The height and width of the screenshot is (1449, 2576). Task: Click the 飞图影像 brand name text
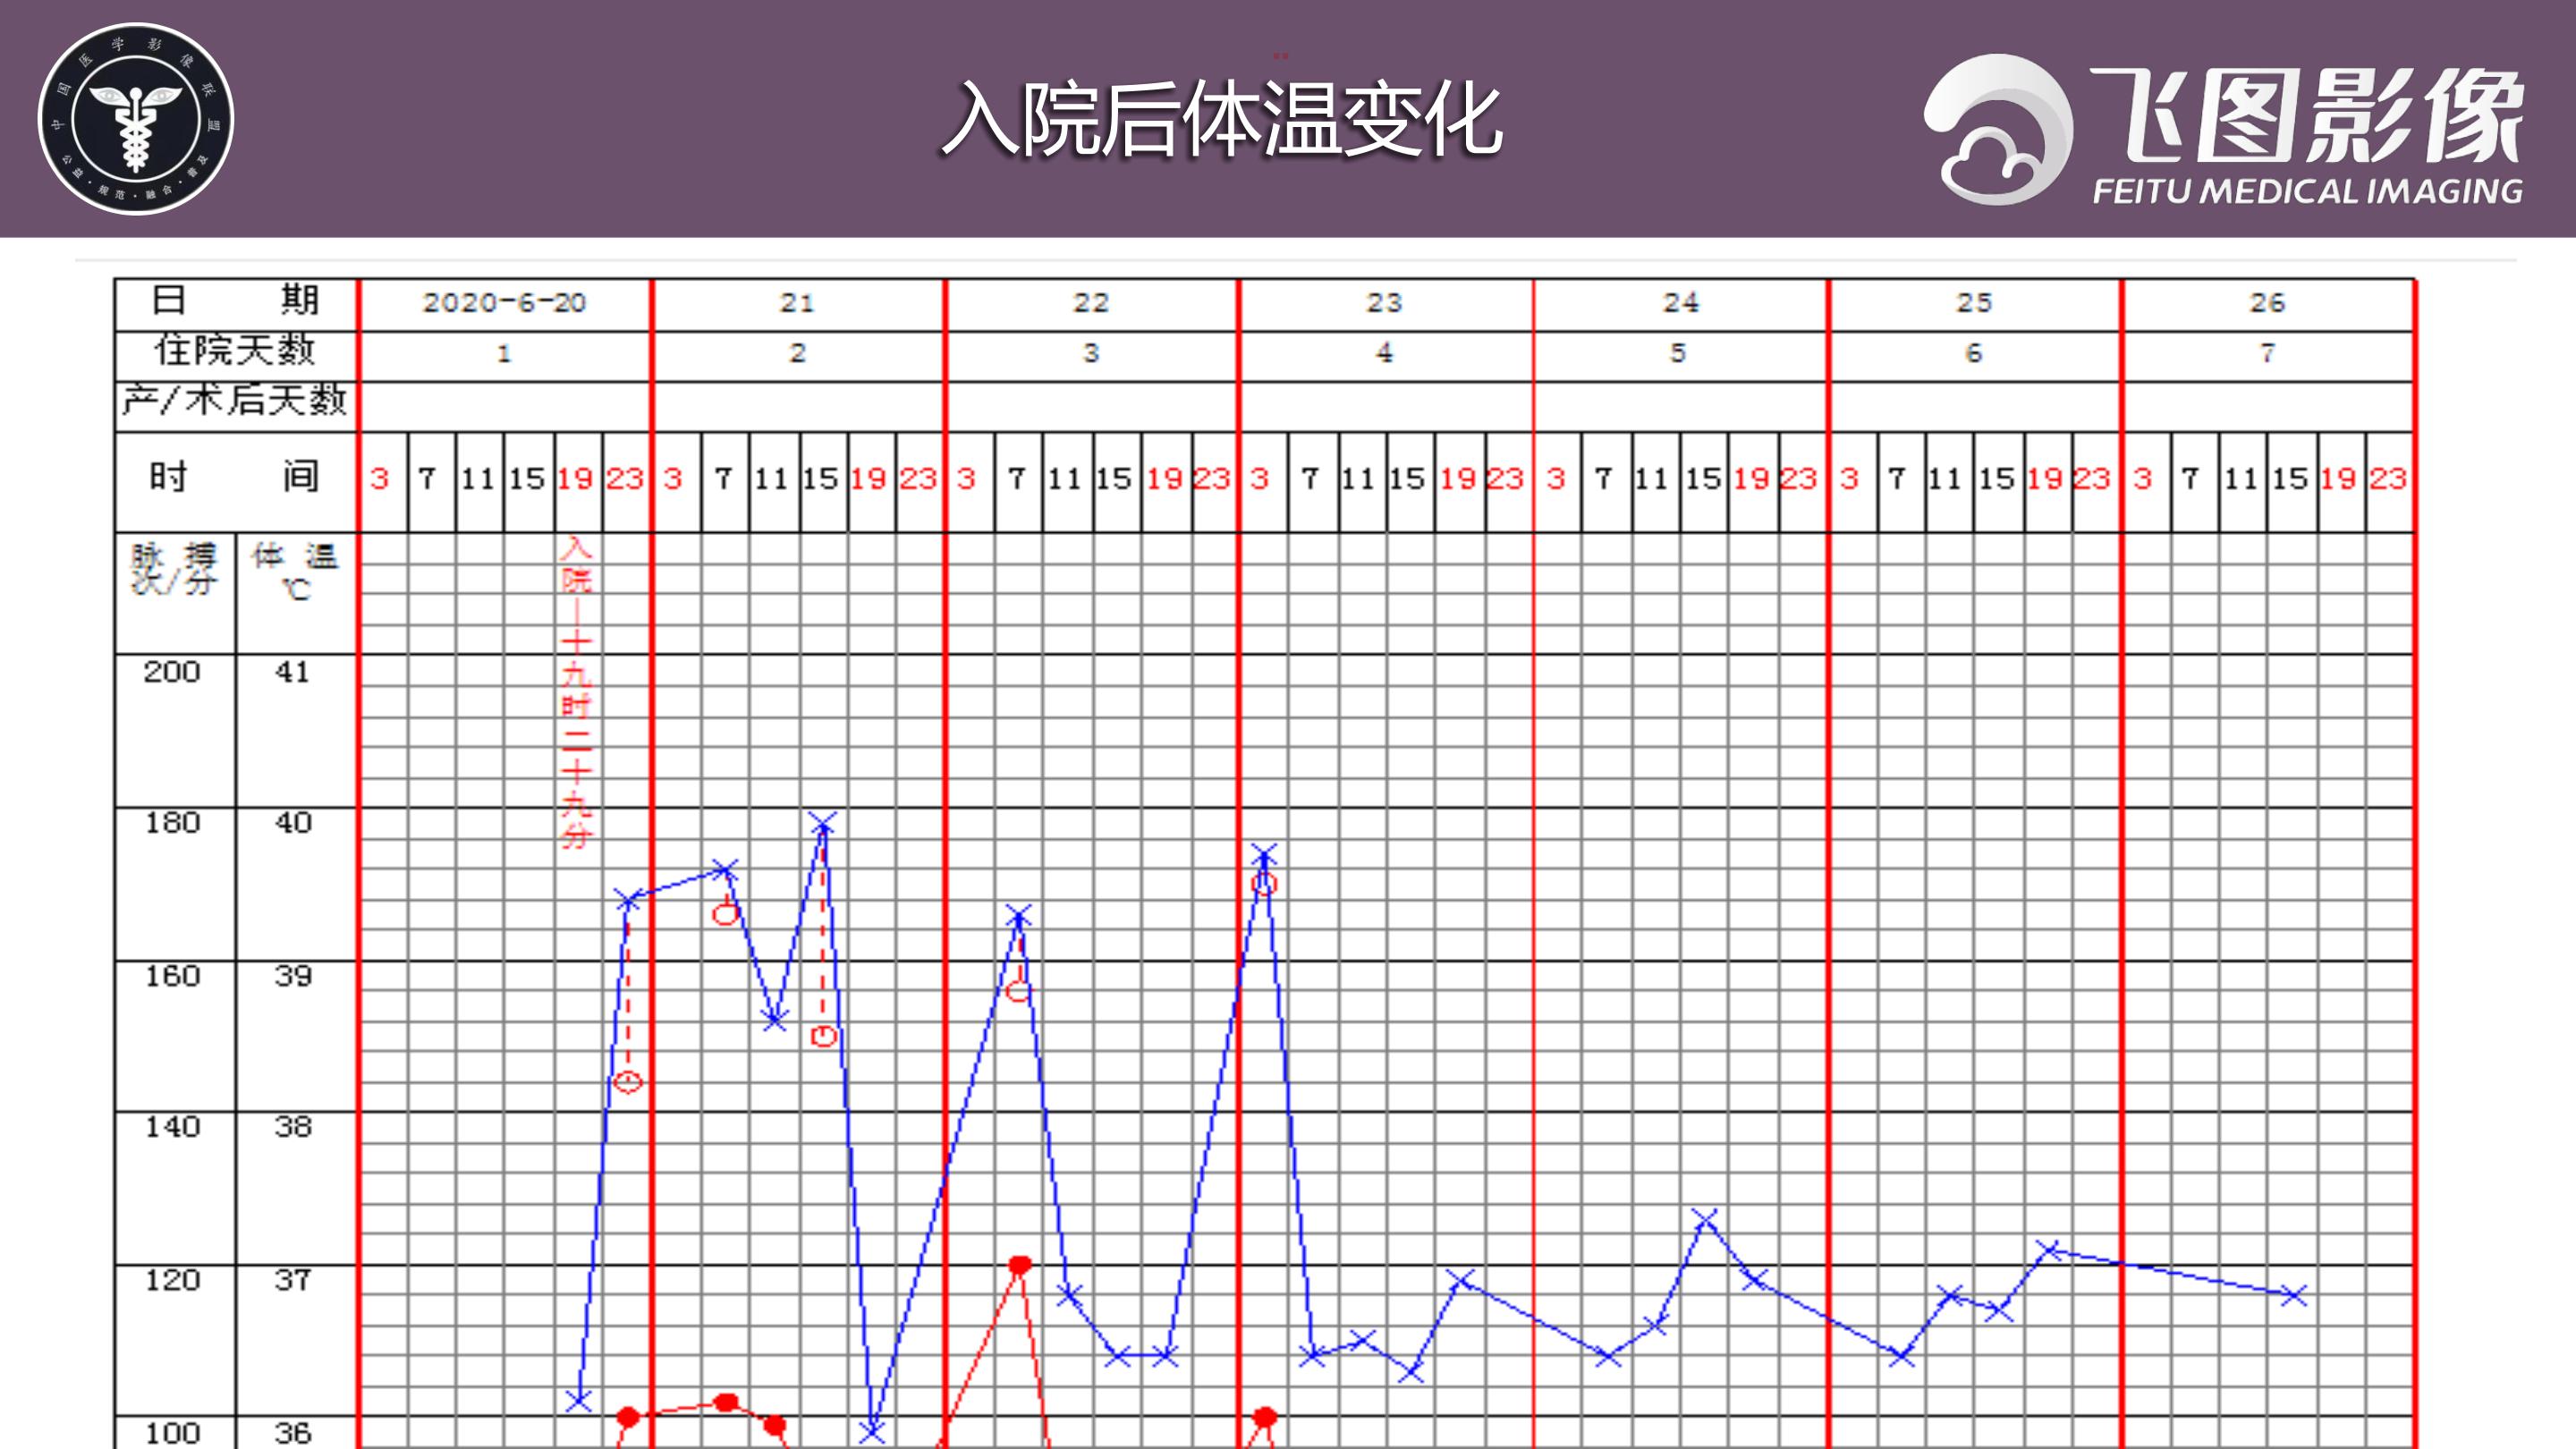2308,115
